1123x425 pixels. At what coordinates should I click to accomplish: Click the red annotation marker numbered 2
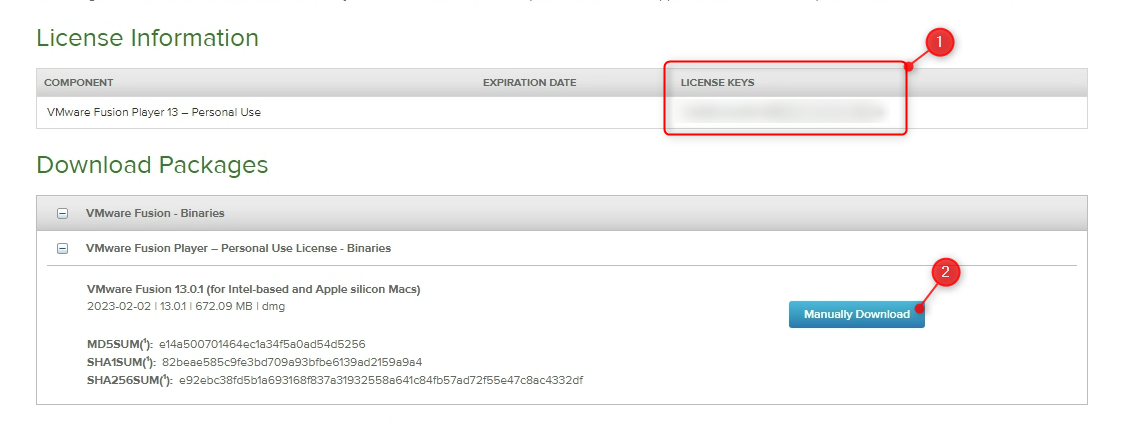coord(946,271)
